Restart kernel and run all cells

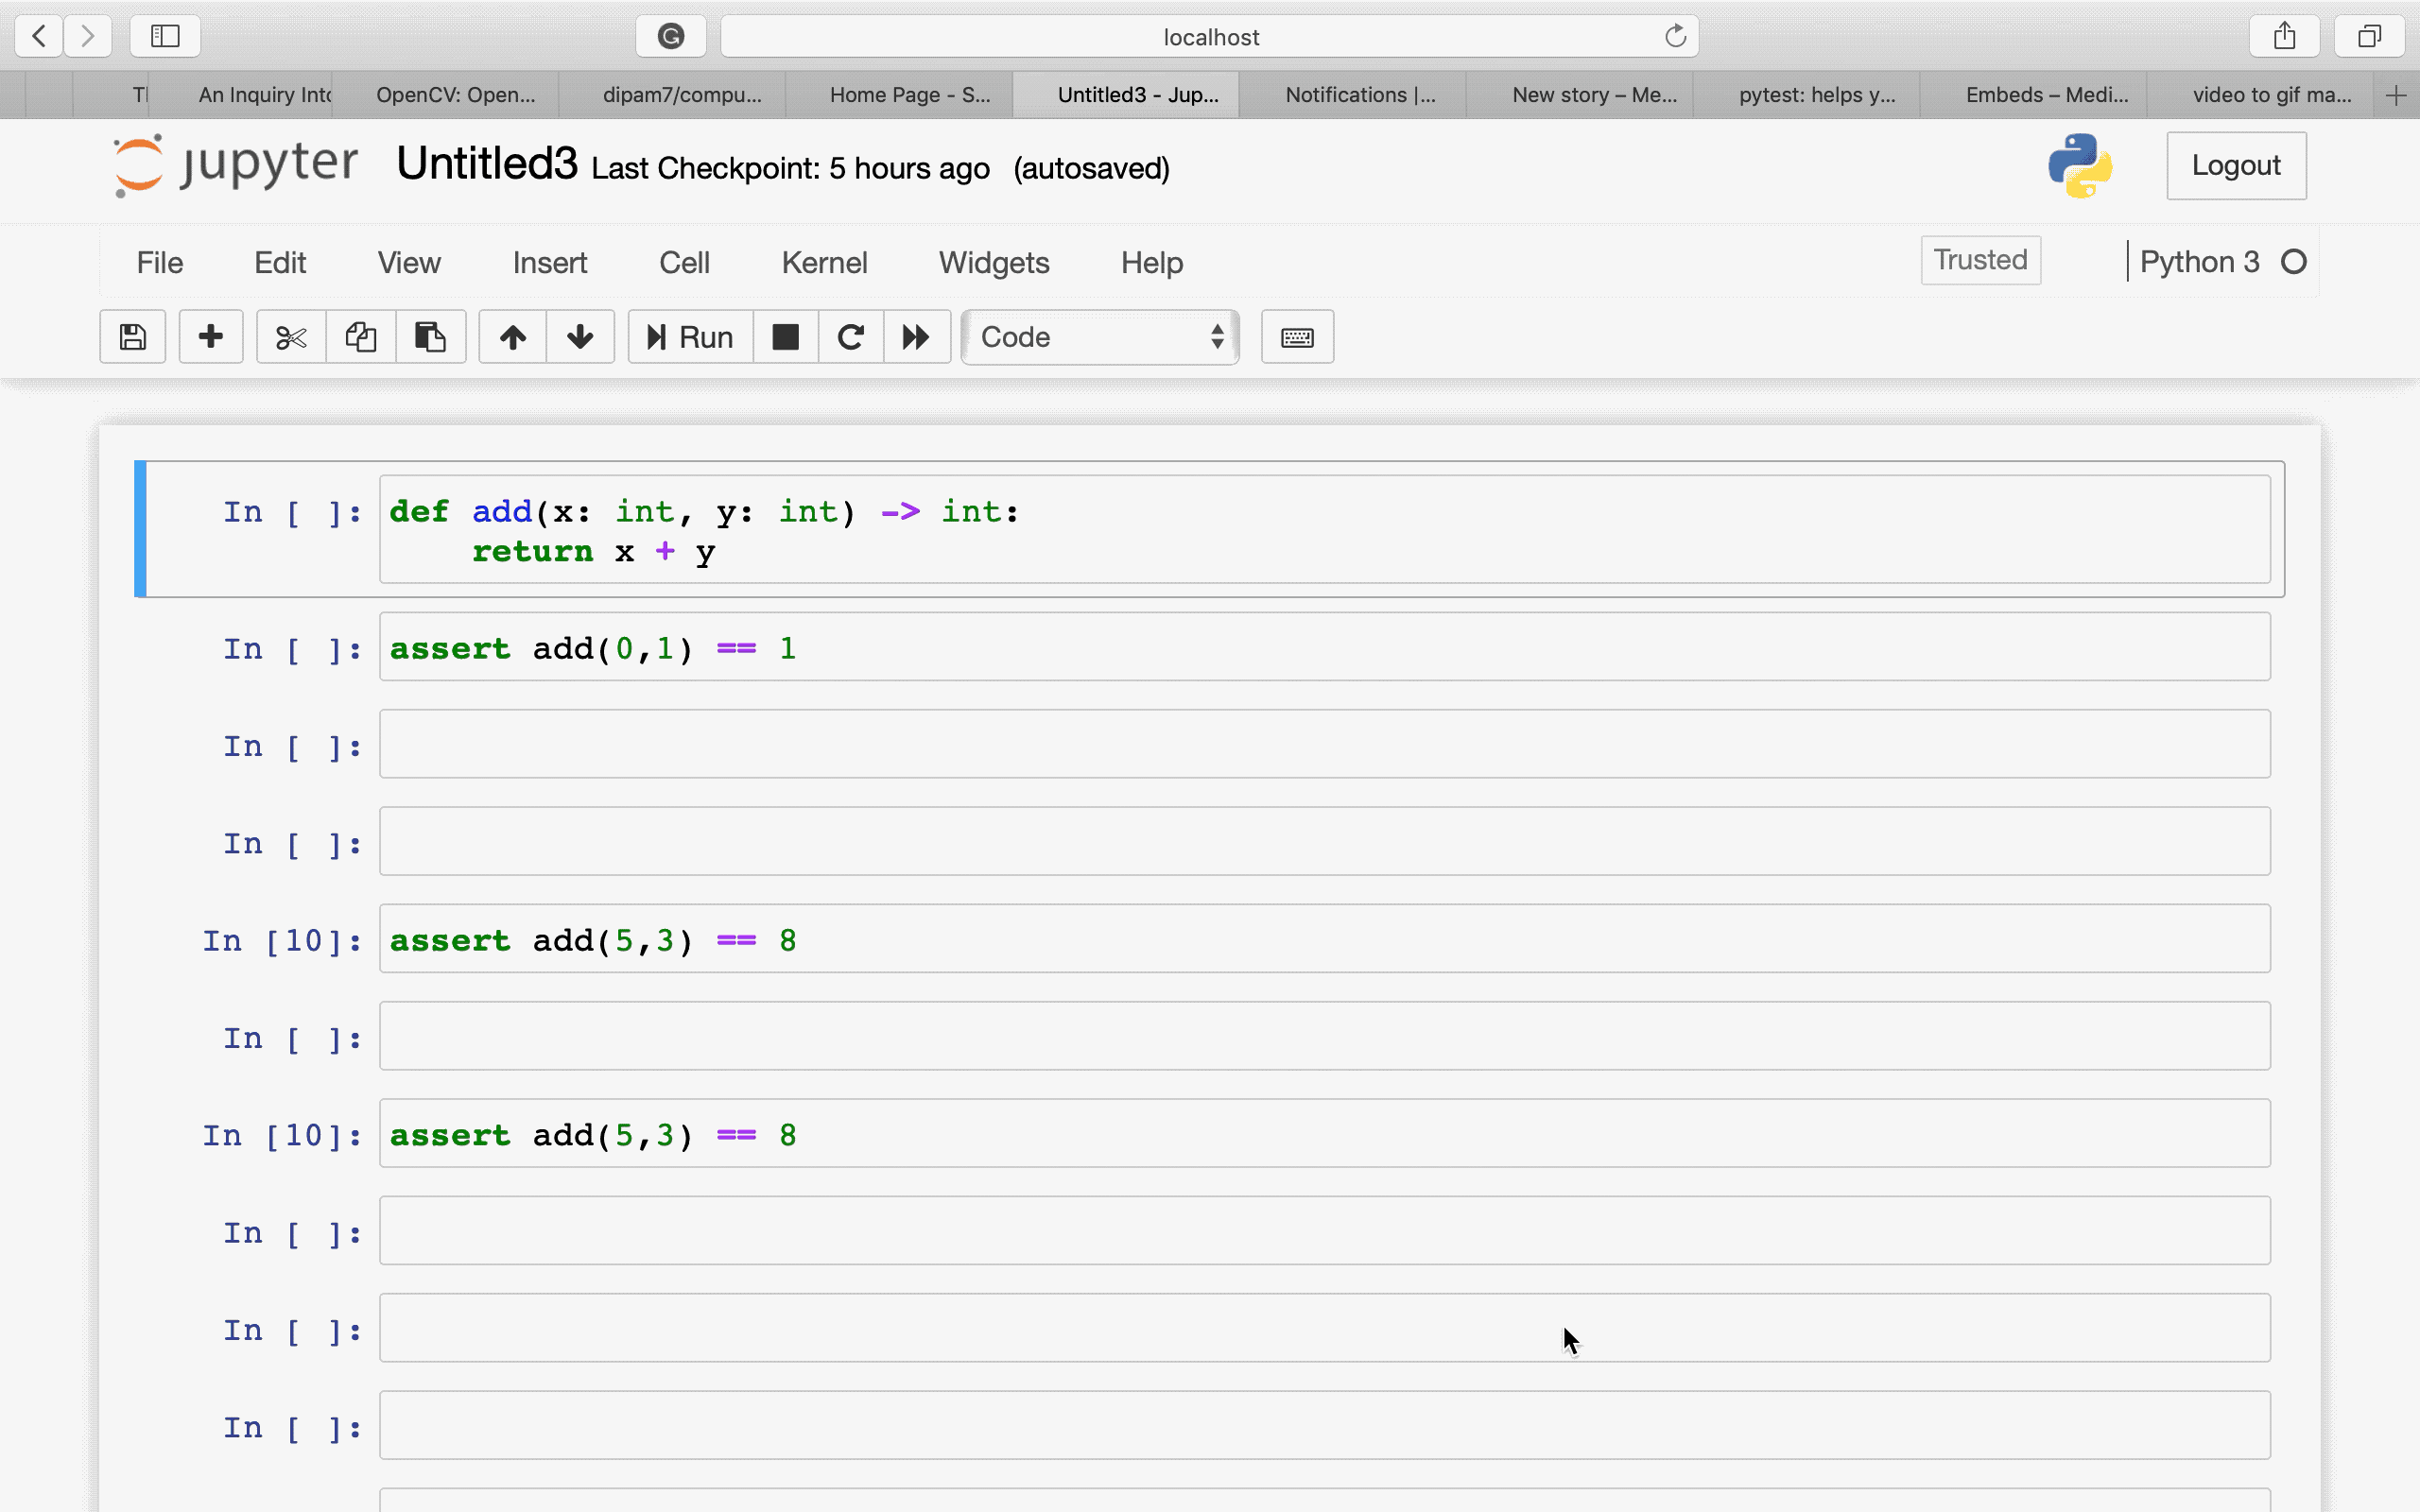[915, 337]
